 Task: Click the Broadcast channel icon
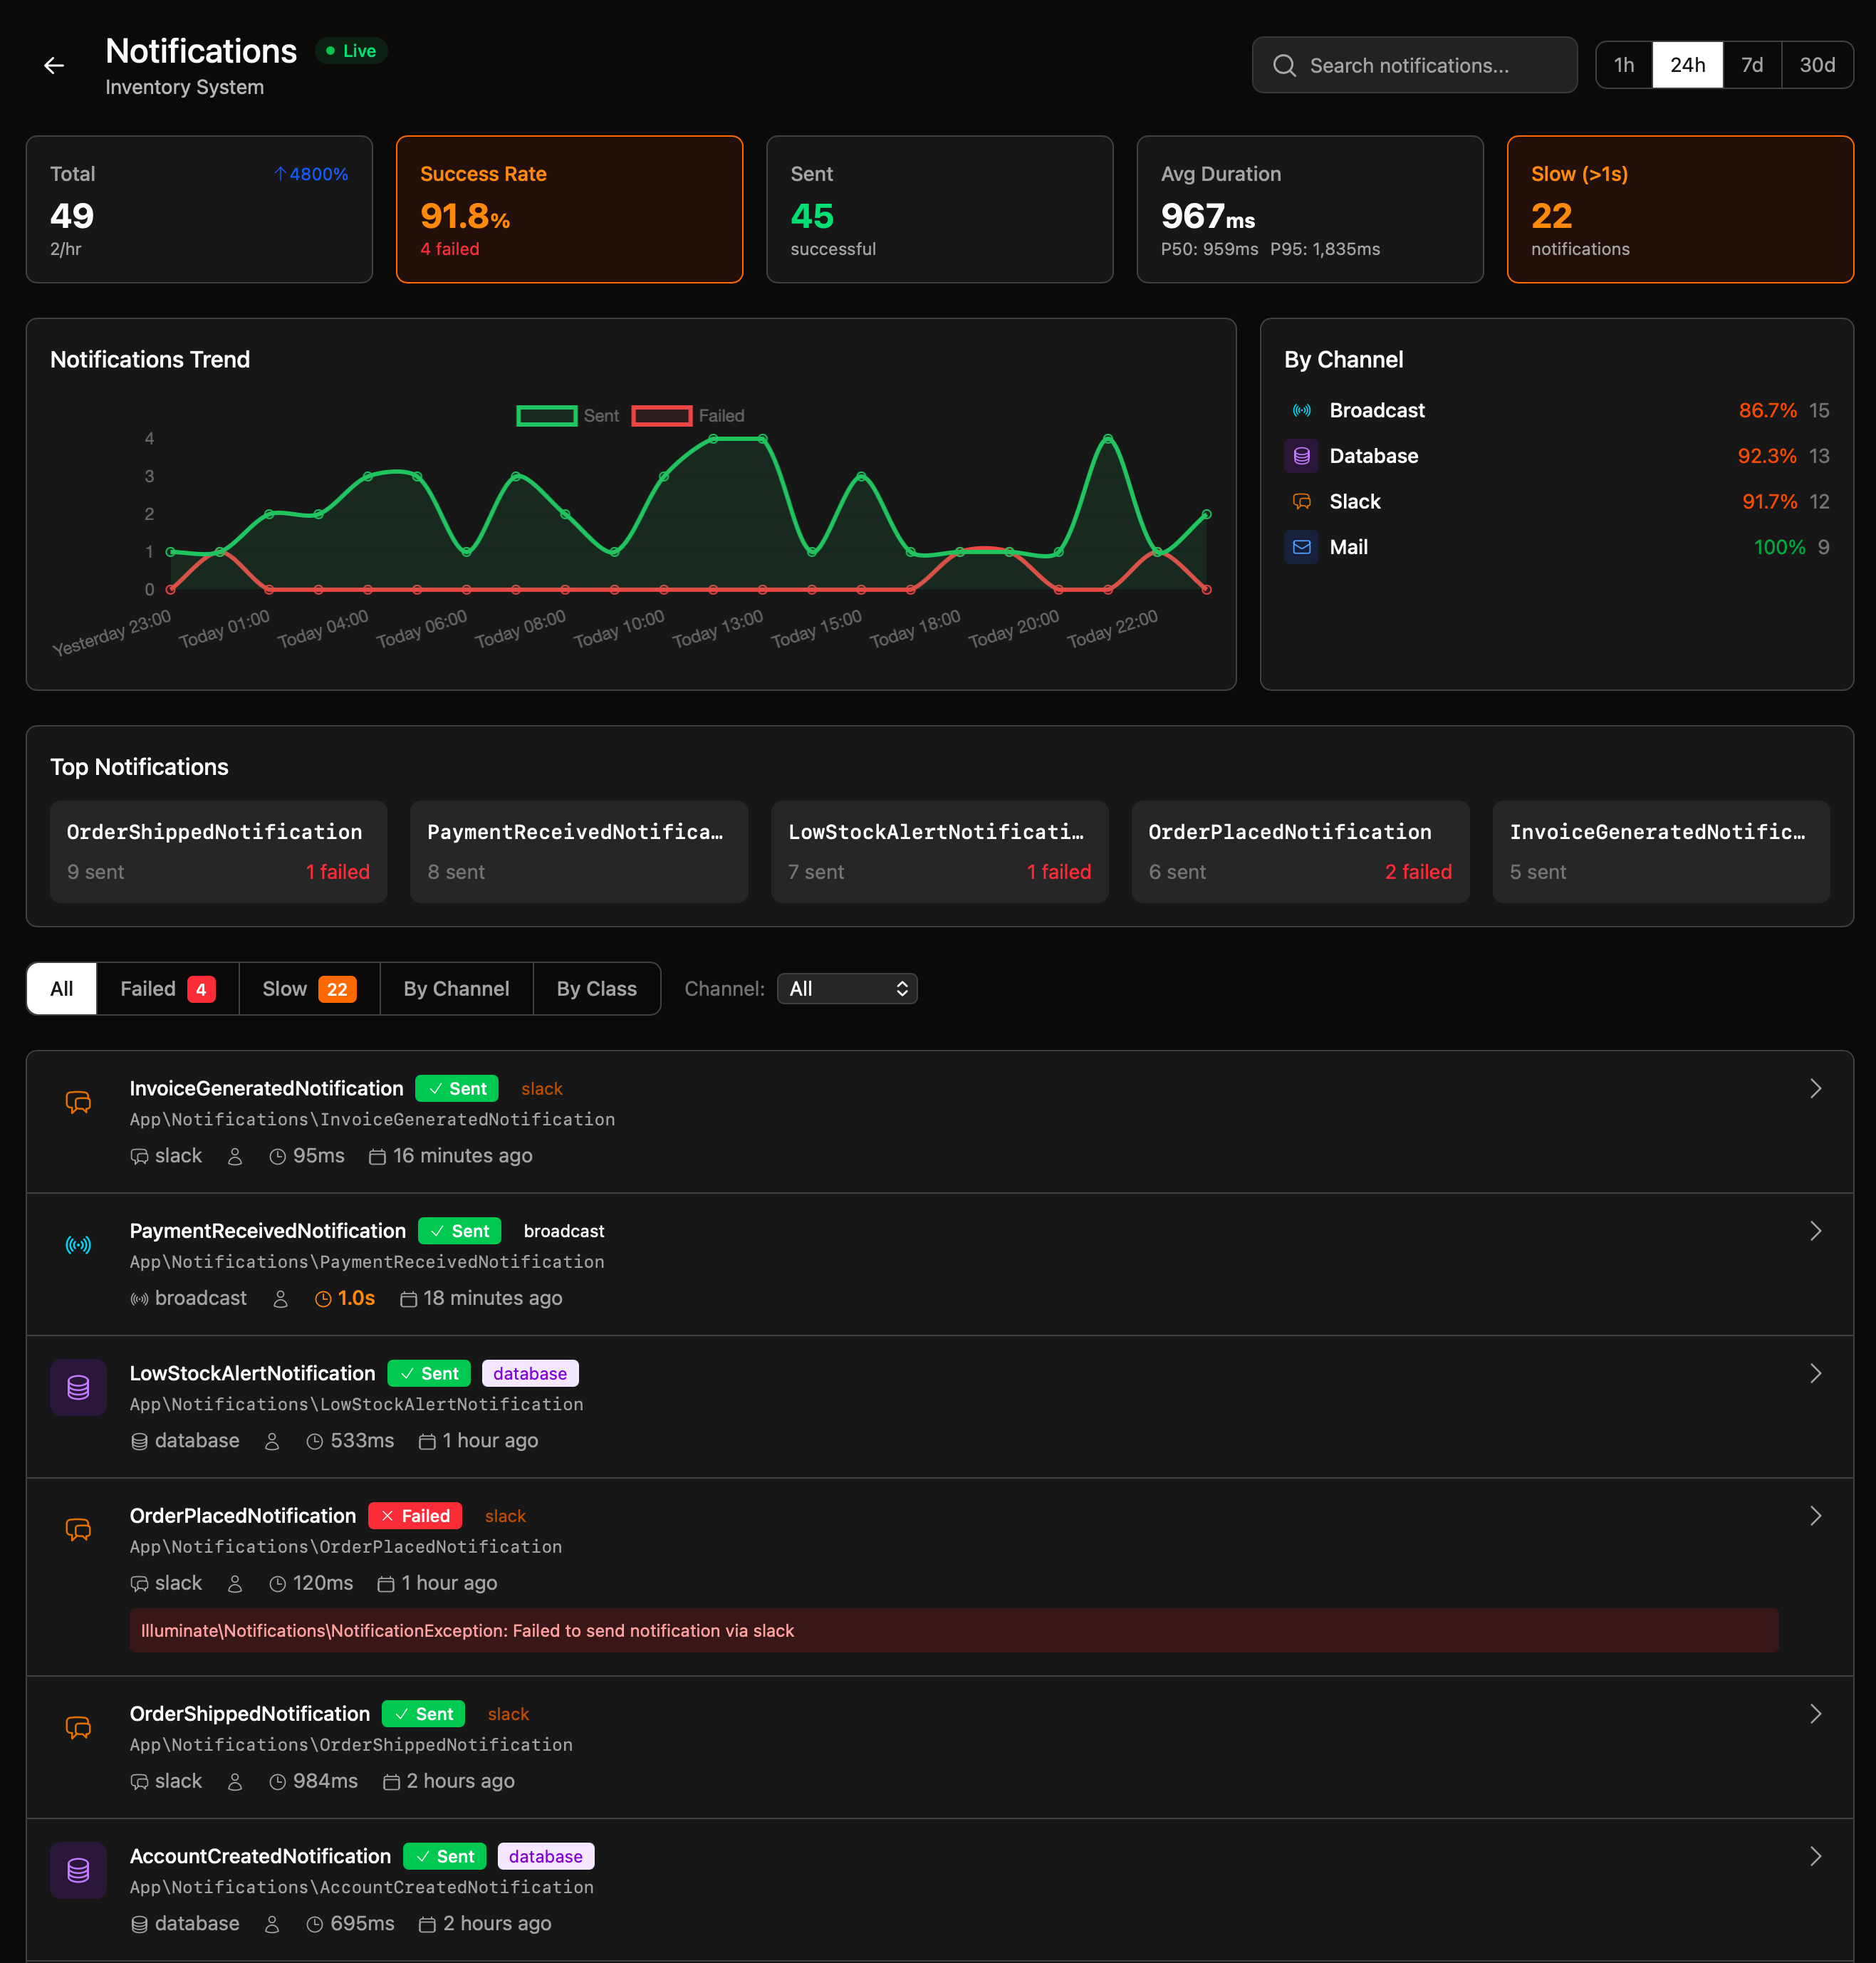click(1301, 410)
